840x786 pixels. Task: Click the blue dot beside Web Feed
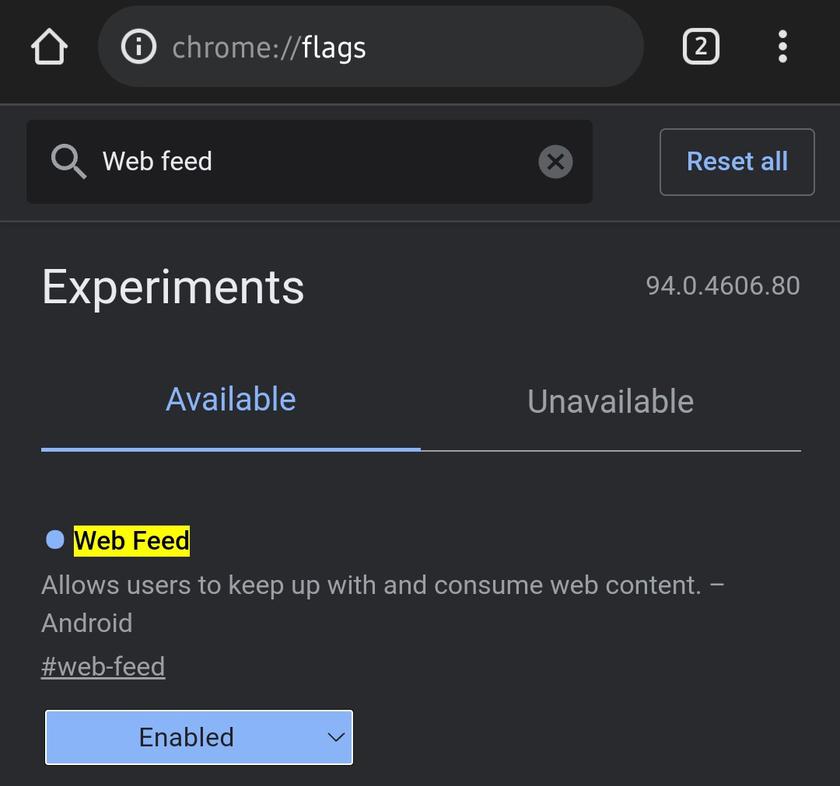[x=55, y=540]
